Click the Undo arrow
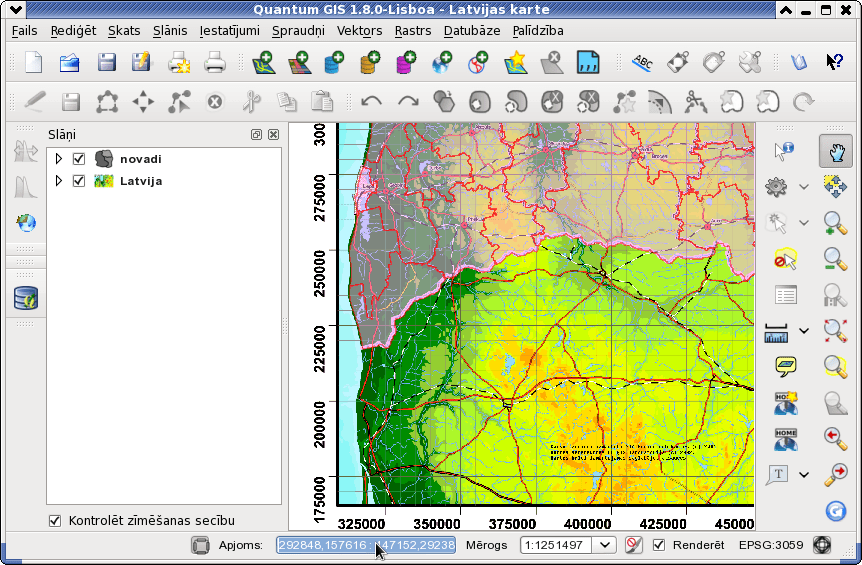 372,102
